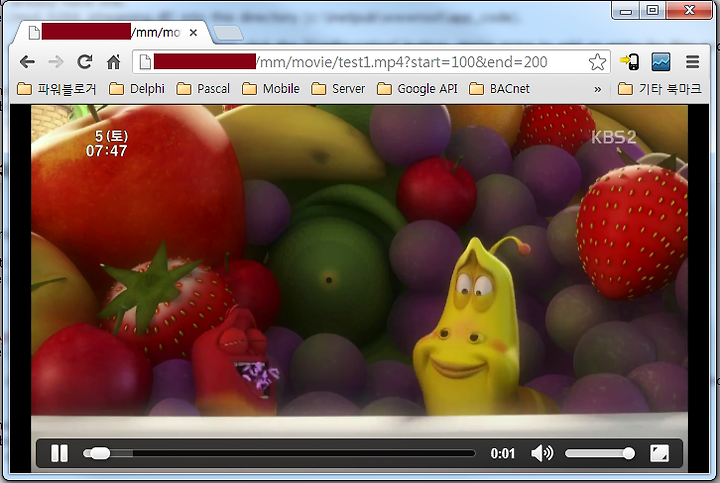Go back to previous page
This screenshot has width=720, height=483.
coord(28,62)
